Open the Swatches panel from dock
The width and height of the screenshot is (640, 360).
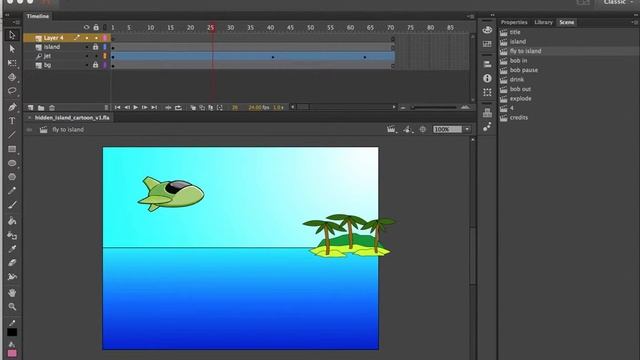tap(487, 44)
